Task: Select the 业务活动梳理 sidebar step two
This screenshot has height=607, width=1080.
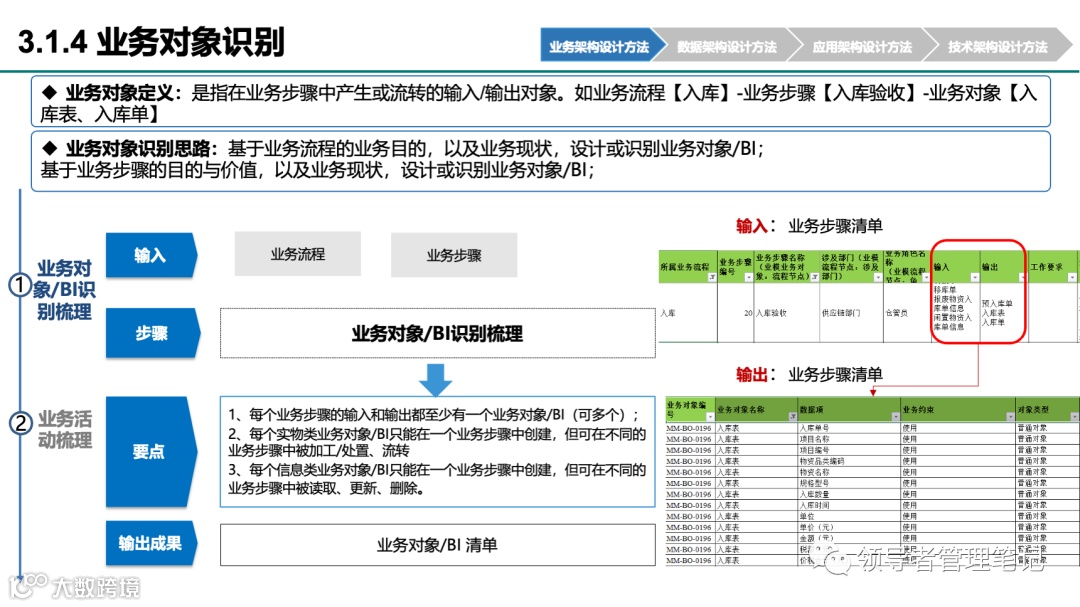Action: (x=65, y=429)
